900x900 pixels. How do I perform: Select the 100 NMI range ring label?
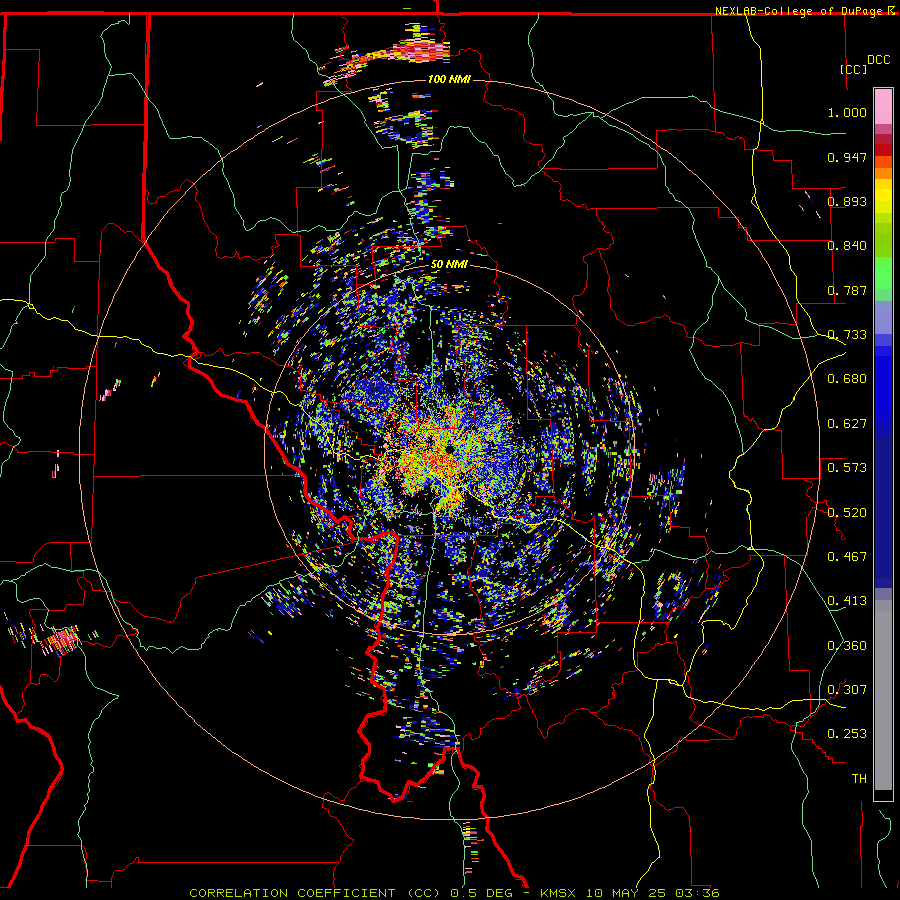click(x=449, y=79)
